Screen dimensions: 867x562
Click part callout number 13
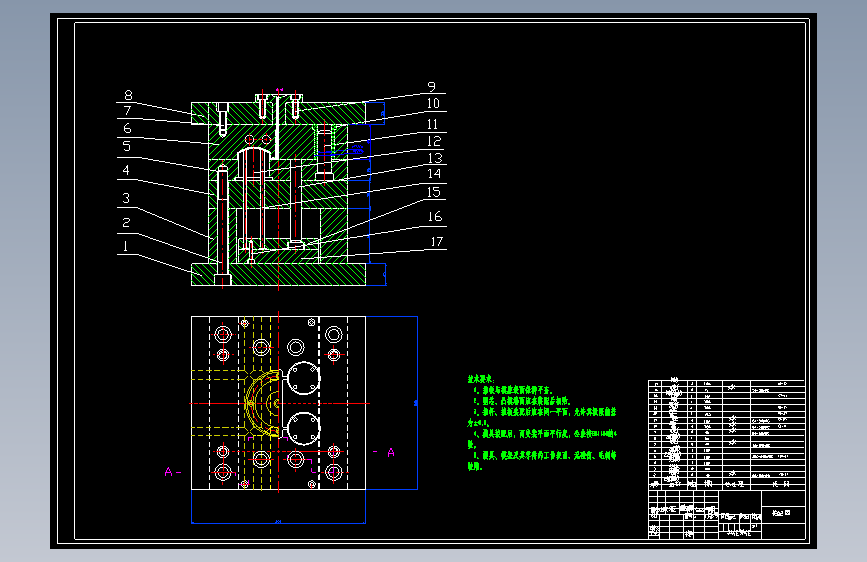[435, 158]
